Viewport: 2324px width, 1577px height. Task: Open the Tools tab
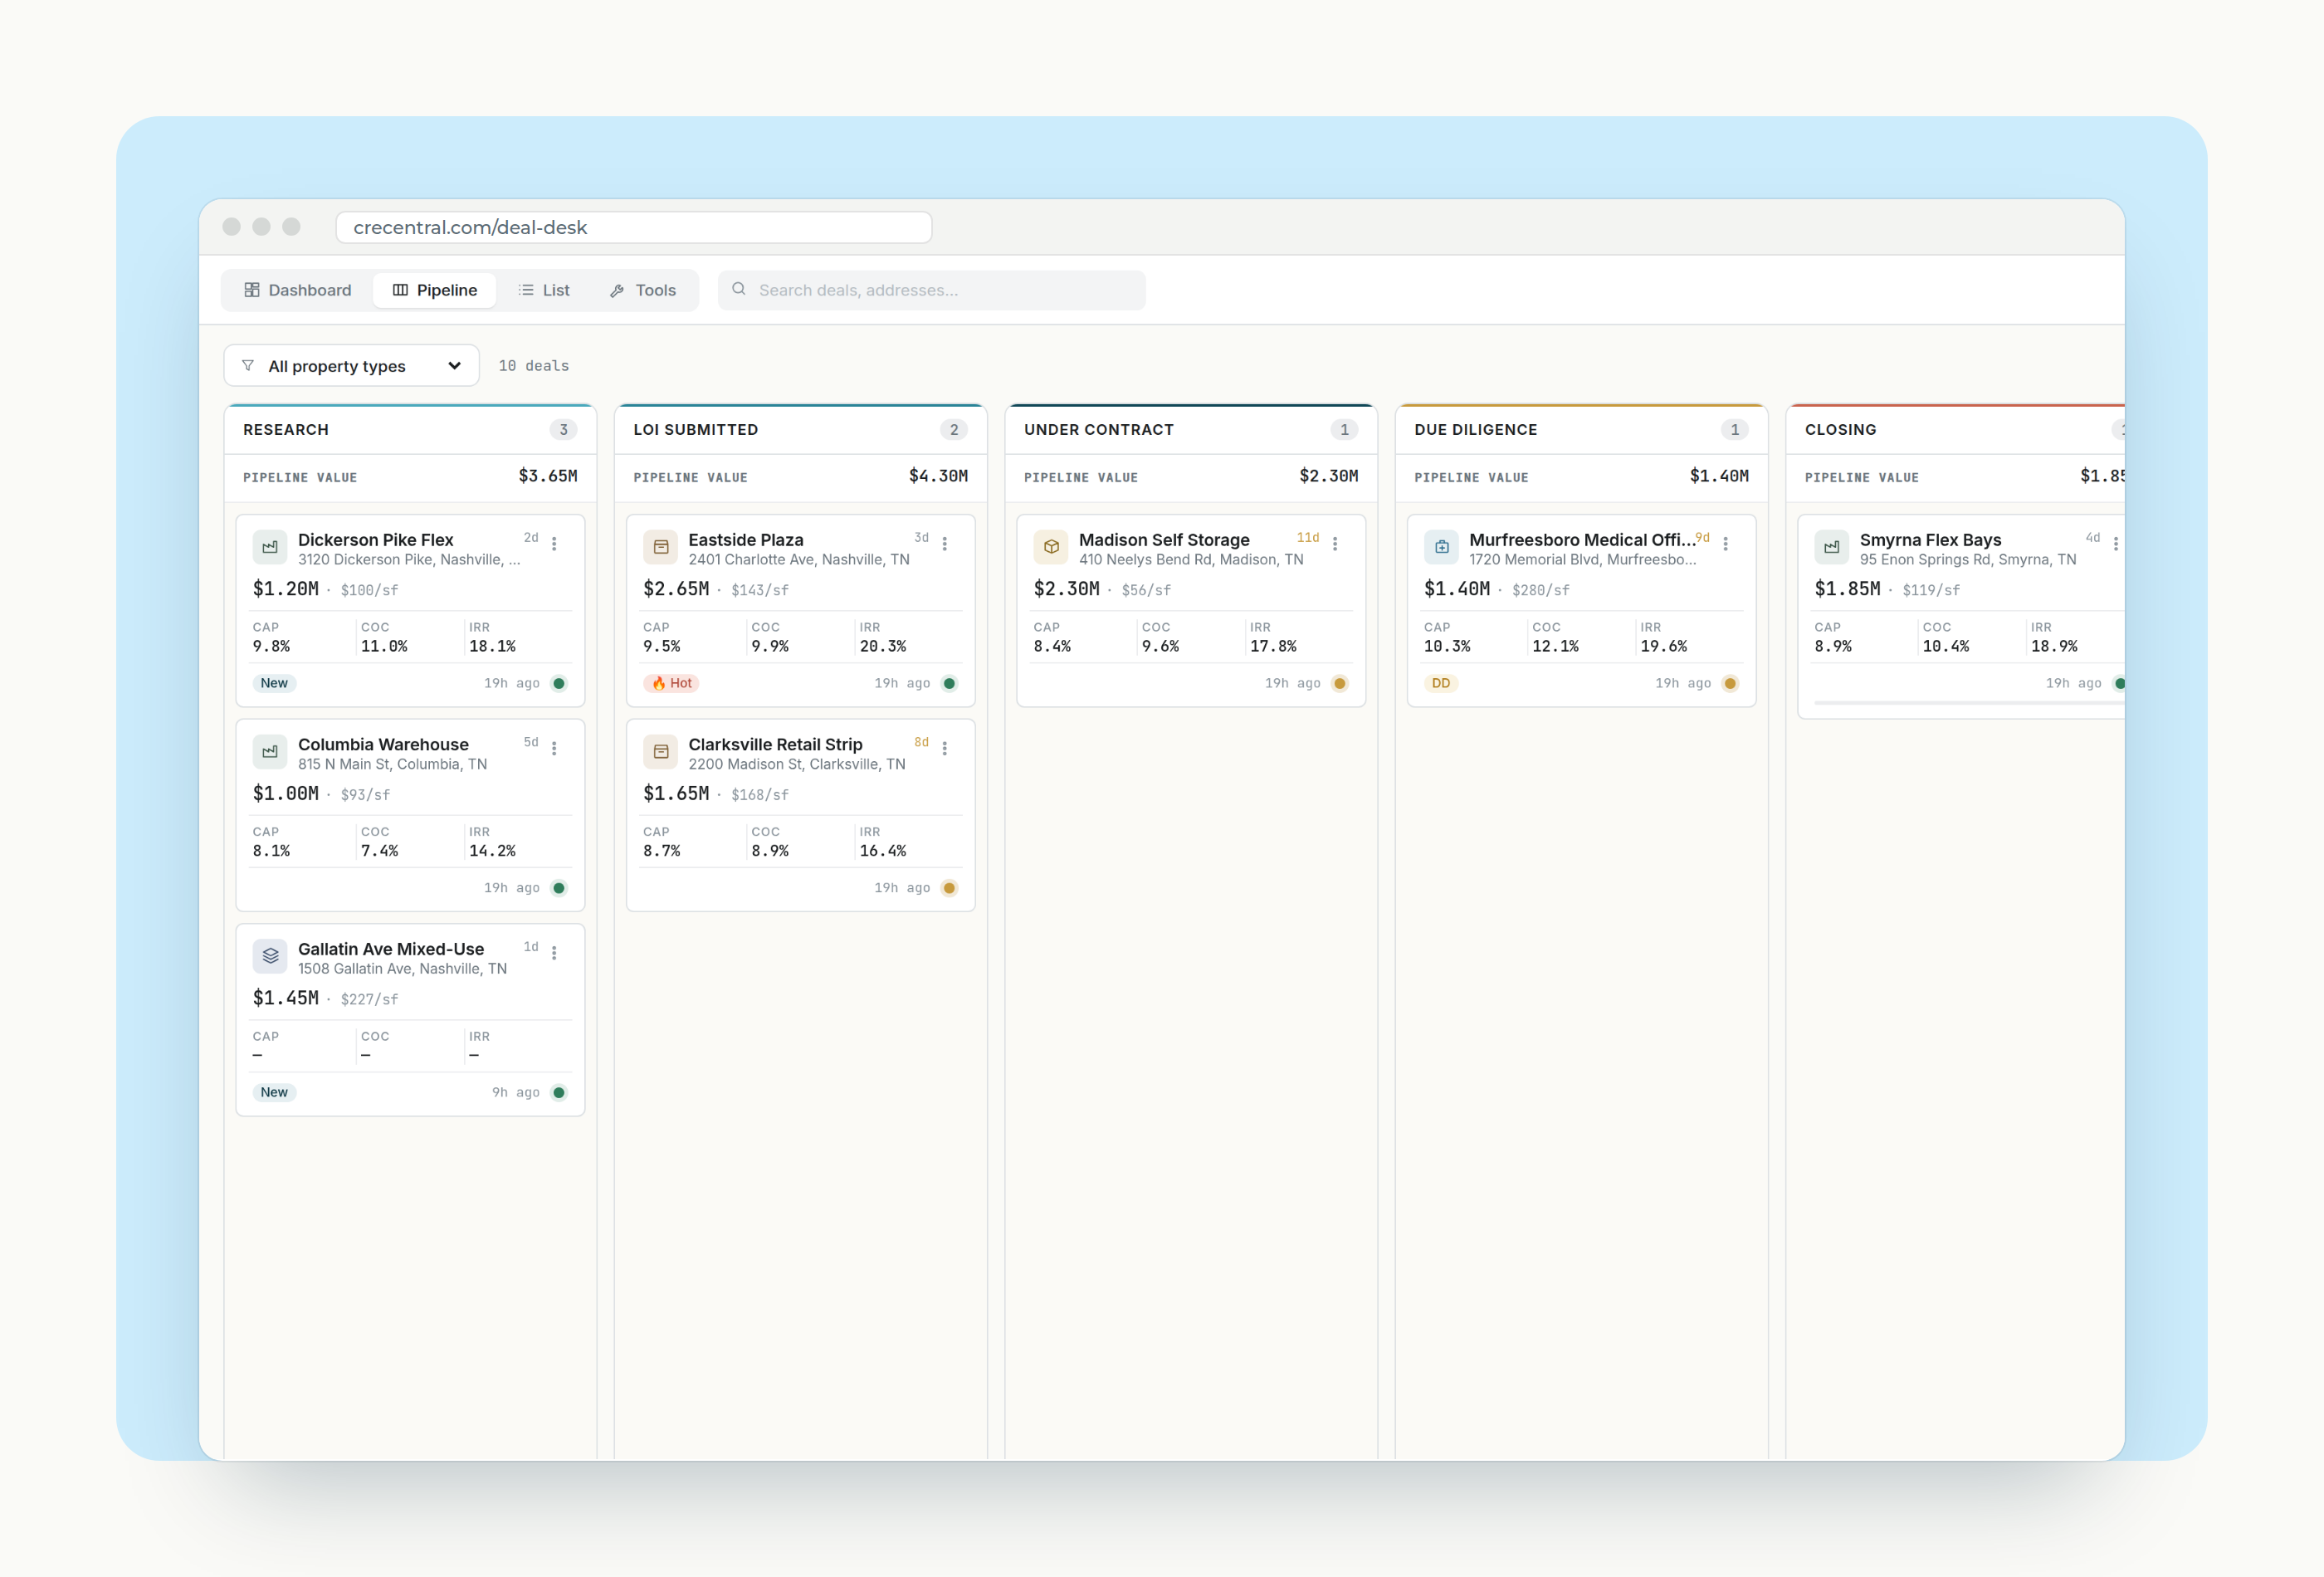click(643, 290)
